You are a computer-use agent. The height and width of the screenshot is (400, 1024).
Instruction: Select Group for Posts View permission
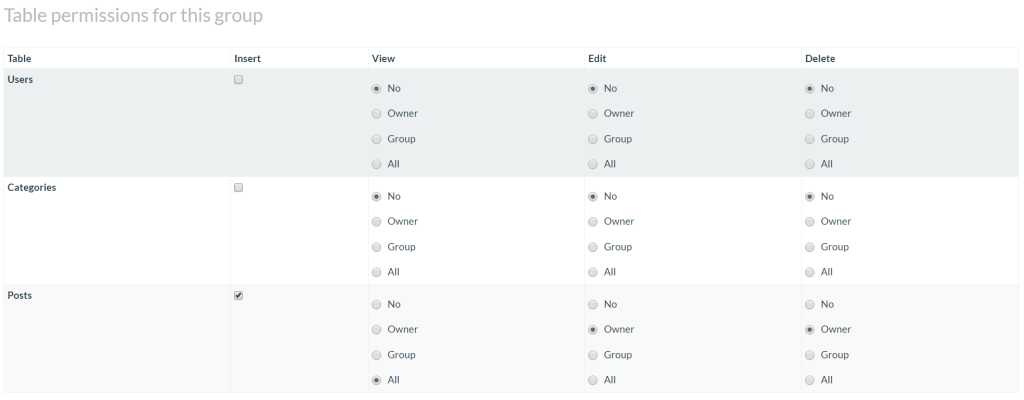pos(376,356)
